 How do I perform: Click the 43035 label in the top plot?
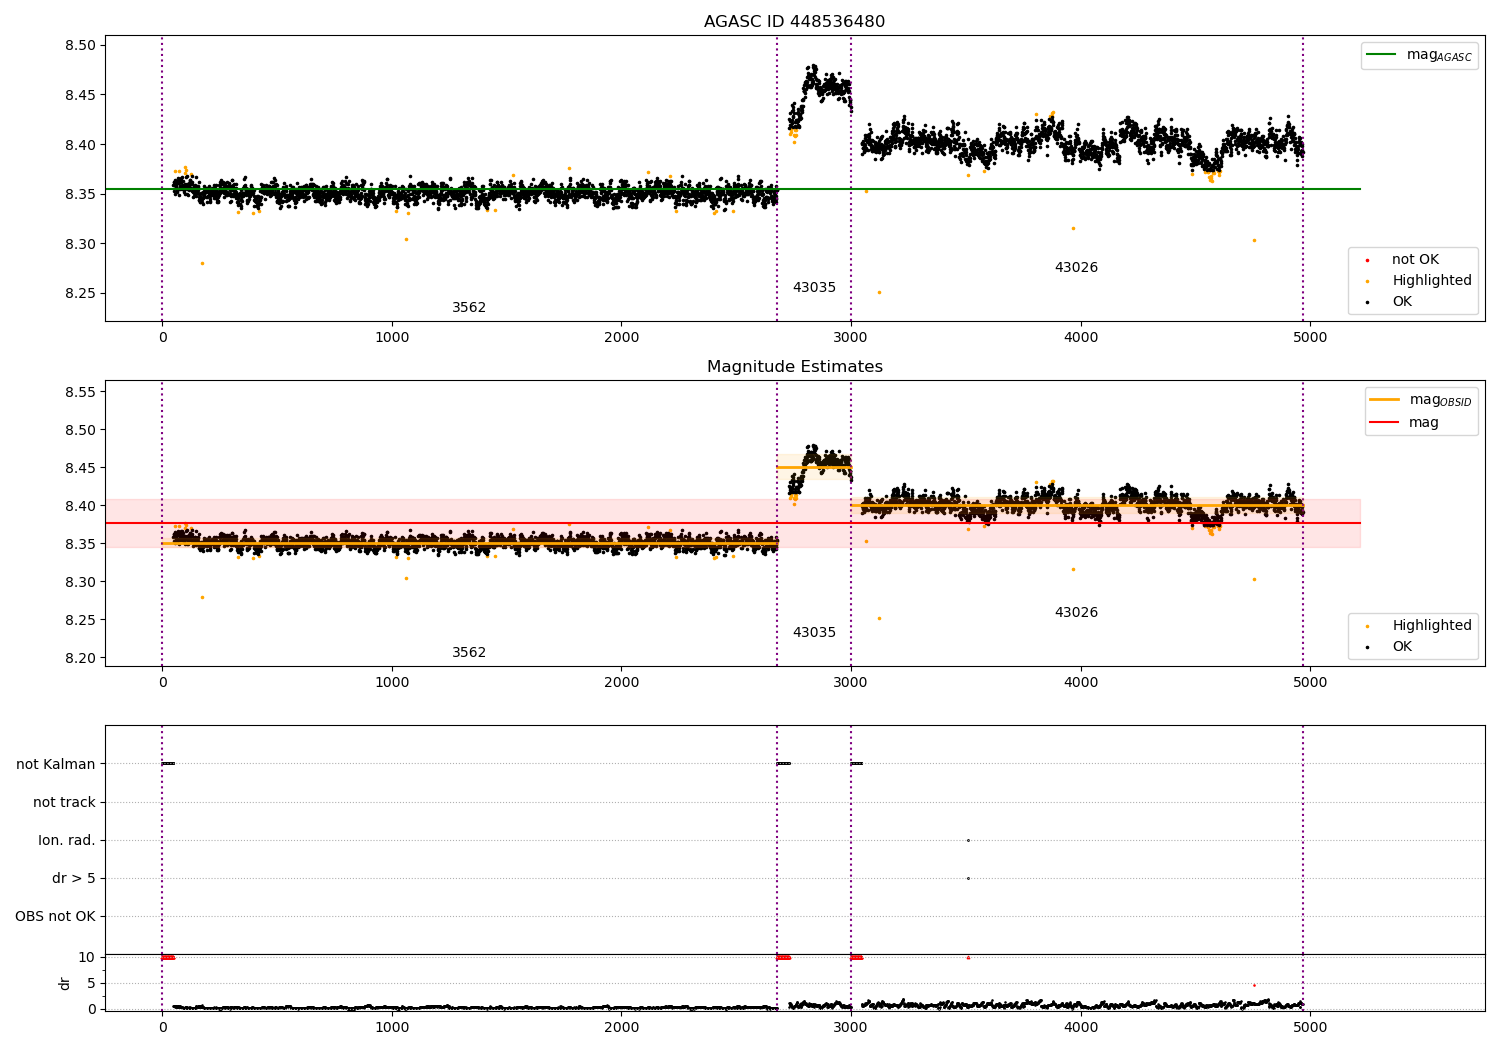pyautogui.click(x=814, y=287)
